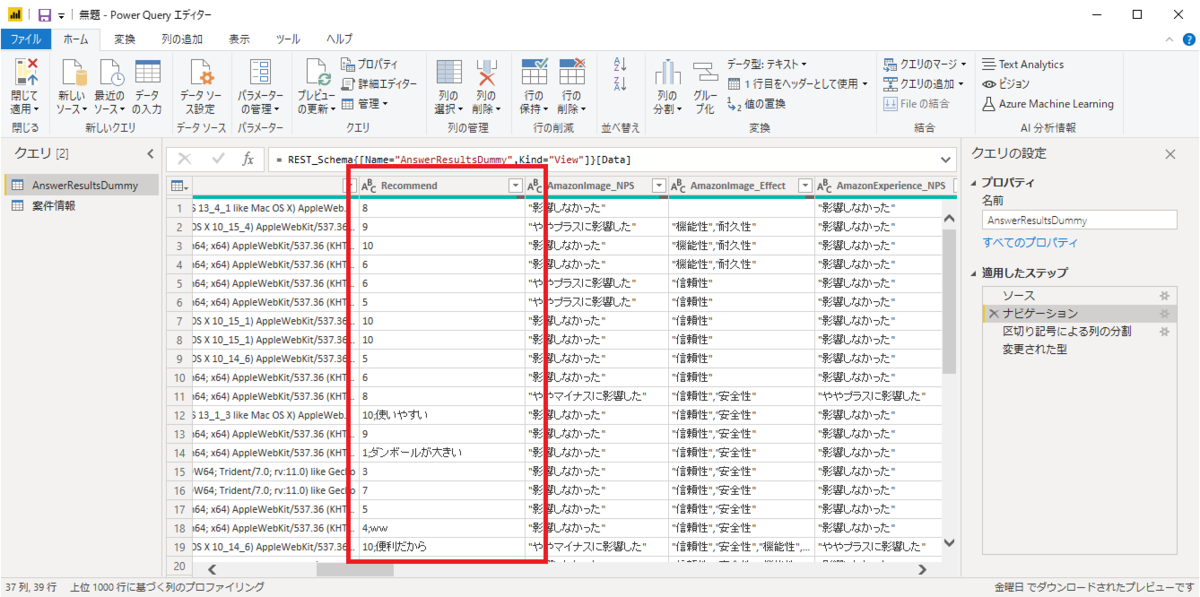Click ビジョン (Vision) in AI 分析情報
Viewport: 1200px width, 597px height.
(x=1005, y=84)
